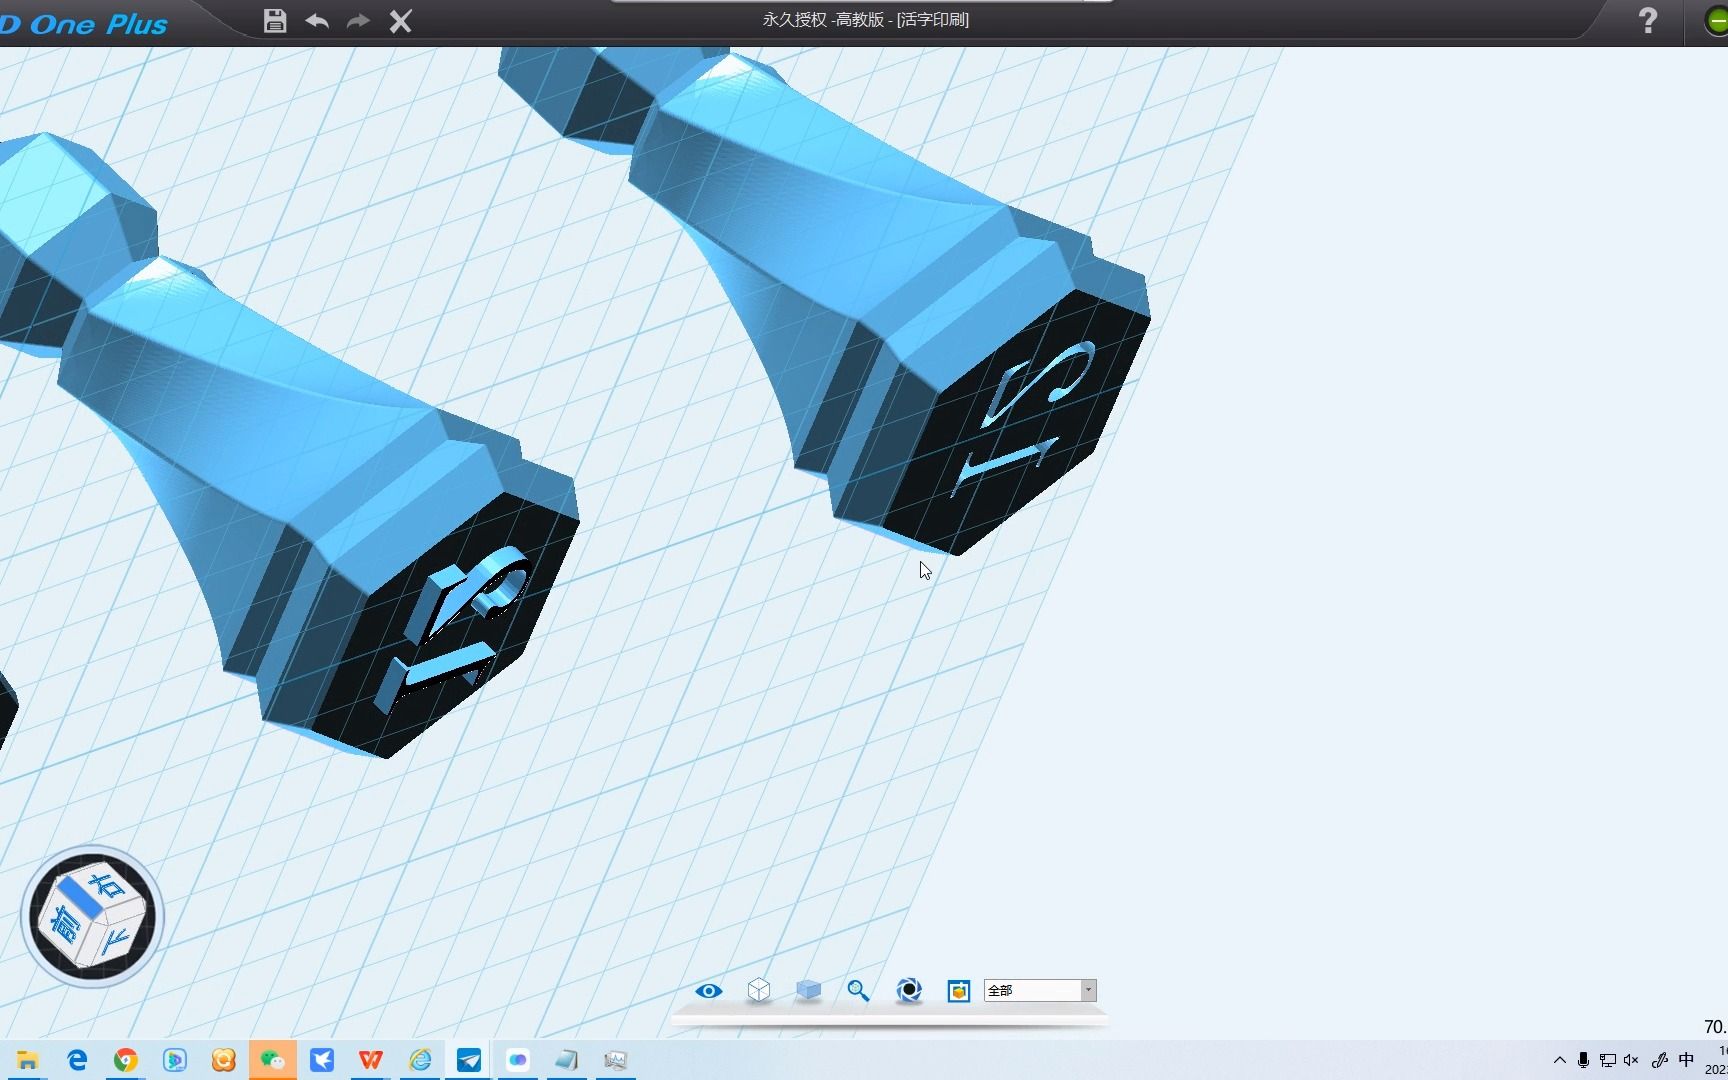
Task: Open the orange refresh-style taskbar app
Action: [224, 1060]
